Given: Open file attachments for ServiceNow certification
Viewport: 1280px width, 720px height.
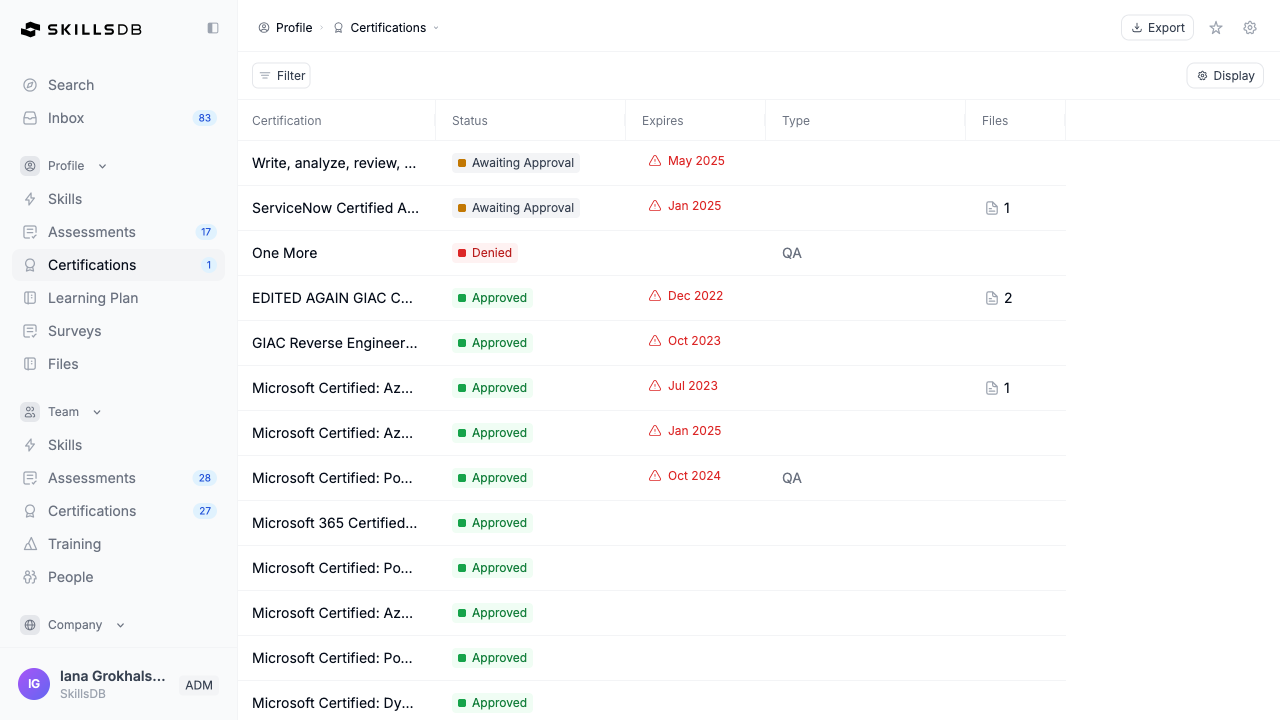Looking at the screenshot, I should (998, 208).
